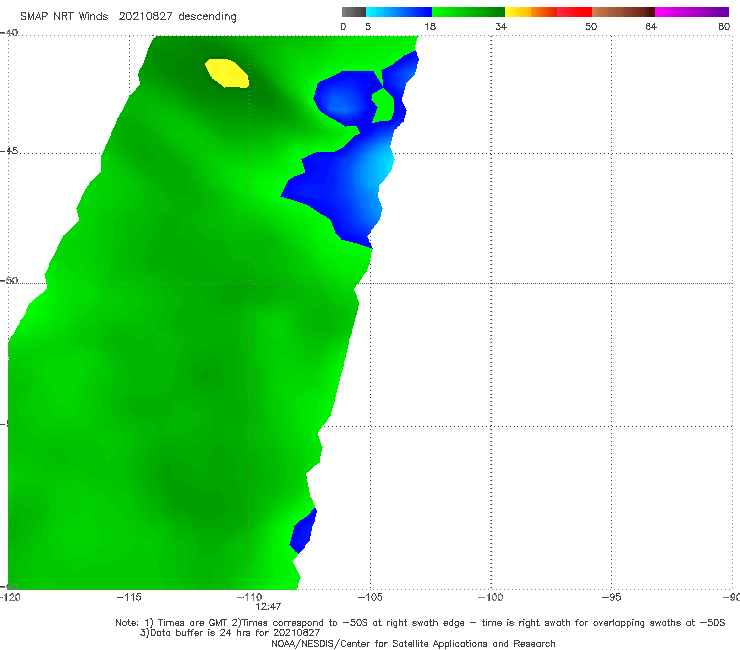The height and width of the screenshot is (650, 740).
Task: Click the green segment of the color bar
Action: tap(468, 12)
